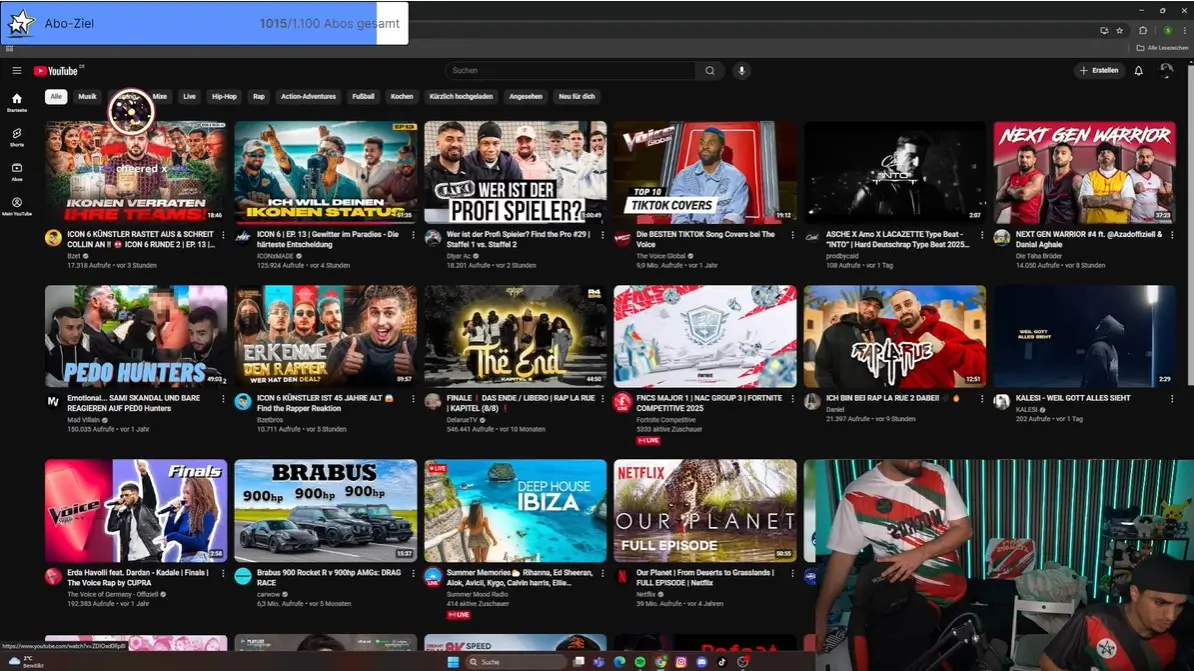
Task: Open the Windows Start menu
Action: (x=453, y=662)
